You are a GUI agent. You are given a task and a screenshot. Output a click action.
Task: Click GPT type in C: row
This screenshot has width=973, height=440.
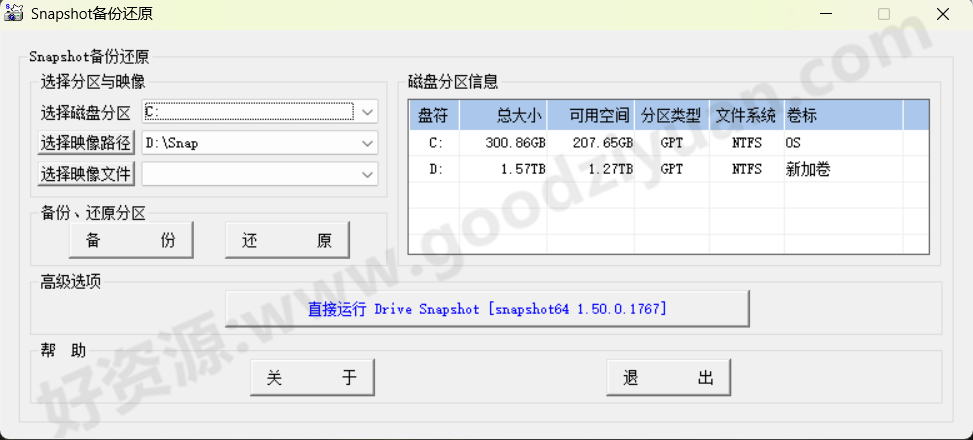(672, 143)
